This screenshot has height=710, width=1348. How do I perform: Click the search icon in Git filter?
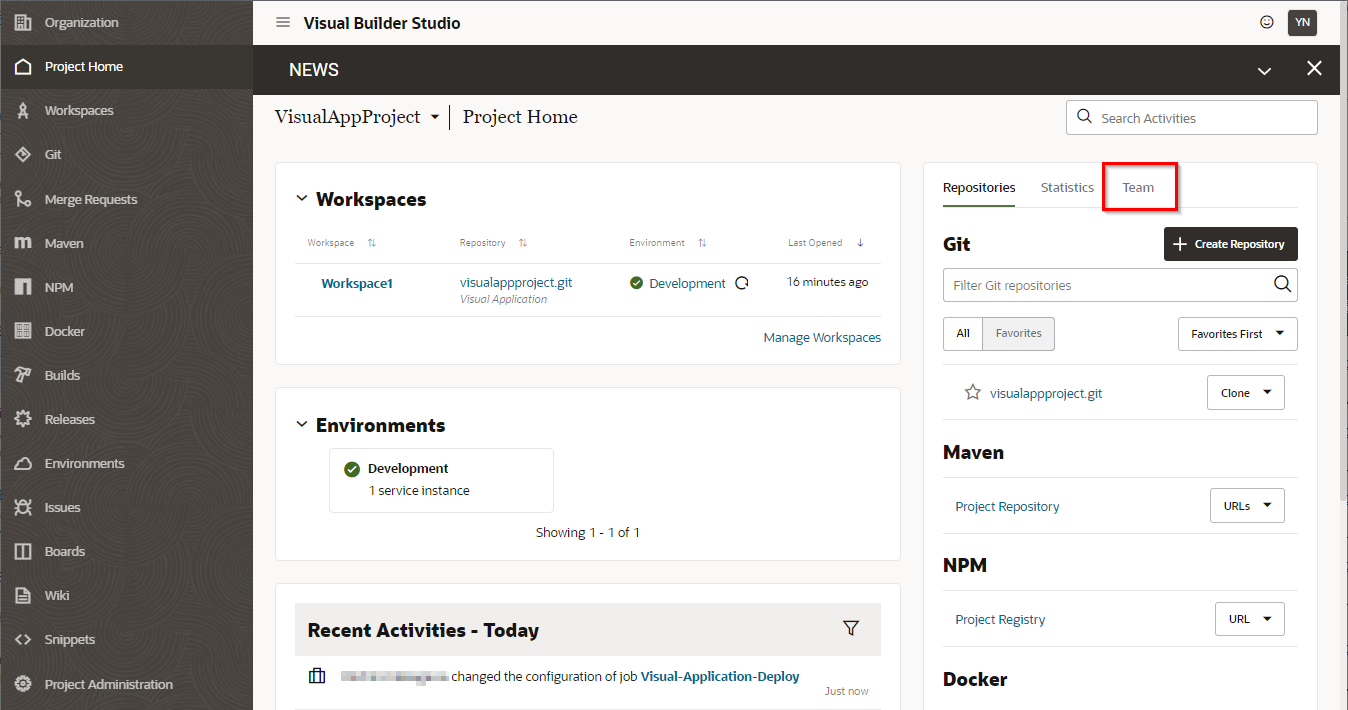(1282, 285)
